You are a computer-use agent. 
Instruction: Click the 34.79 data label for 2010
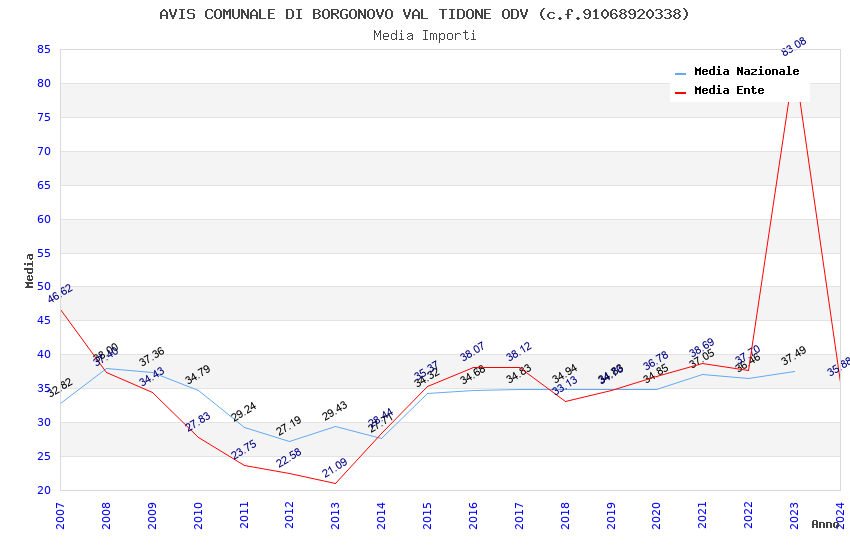[198, 374]
